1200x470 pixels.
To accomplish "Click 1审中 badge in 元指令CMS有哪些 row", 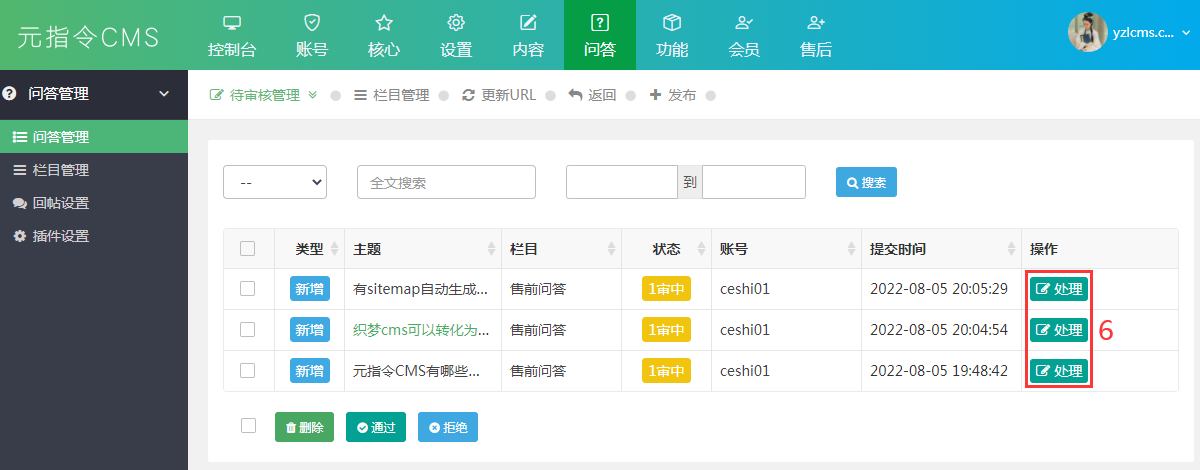I will point(666,371).
